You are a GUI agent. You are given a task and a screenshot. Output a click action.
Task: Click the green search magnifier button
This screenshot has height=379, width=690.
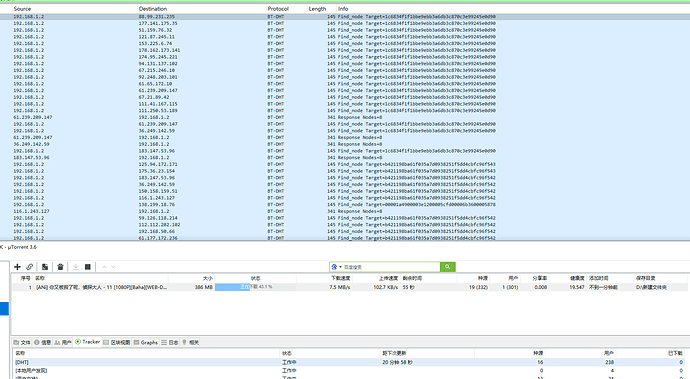(x=448, y=267)
